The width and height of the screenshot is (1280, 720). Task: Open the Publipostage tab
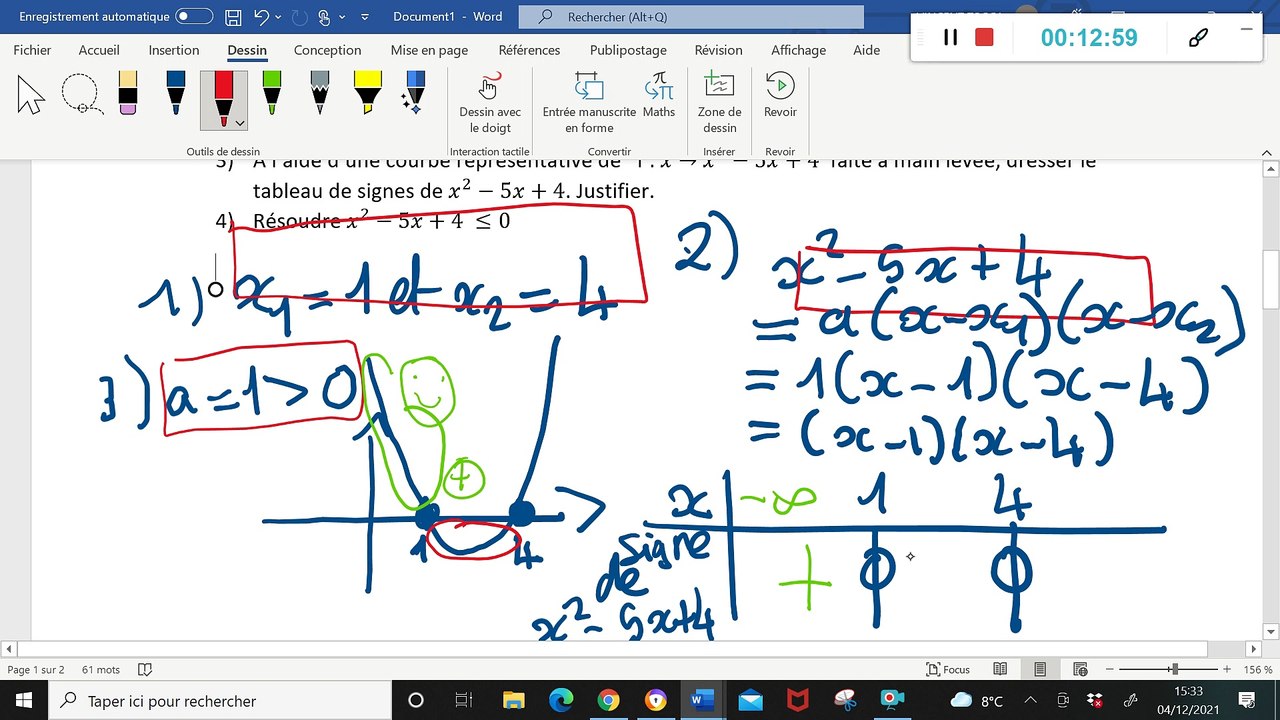[628, 50]
